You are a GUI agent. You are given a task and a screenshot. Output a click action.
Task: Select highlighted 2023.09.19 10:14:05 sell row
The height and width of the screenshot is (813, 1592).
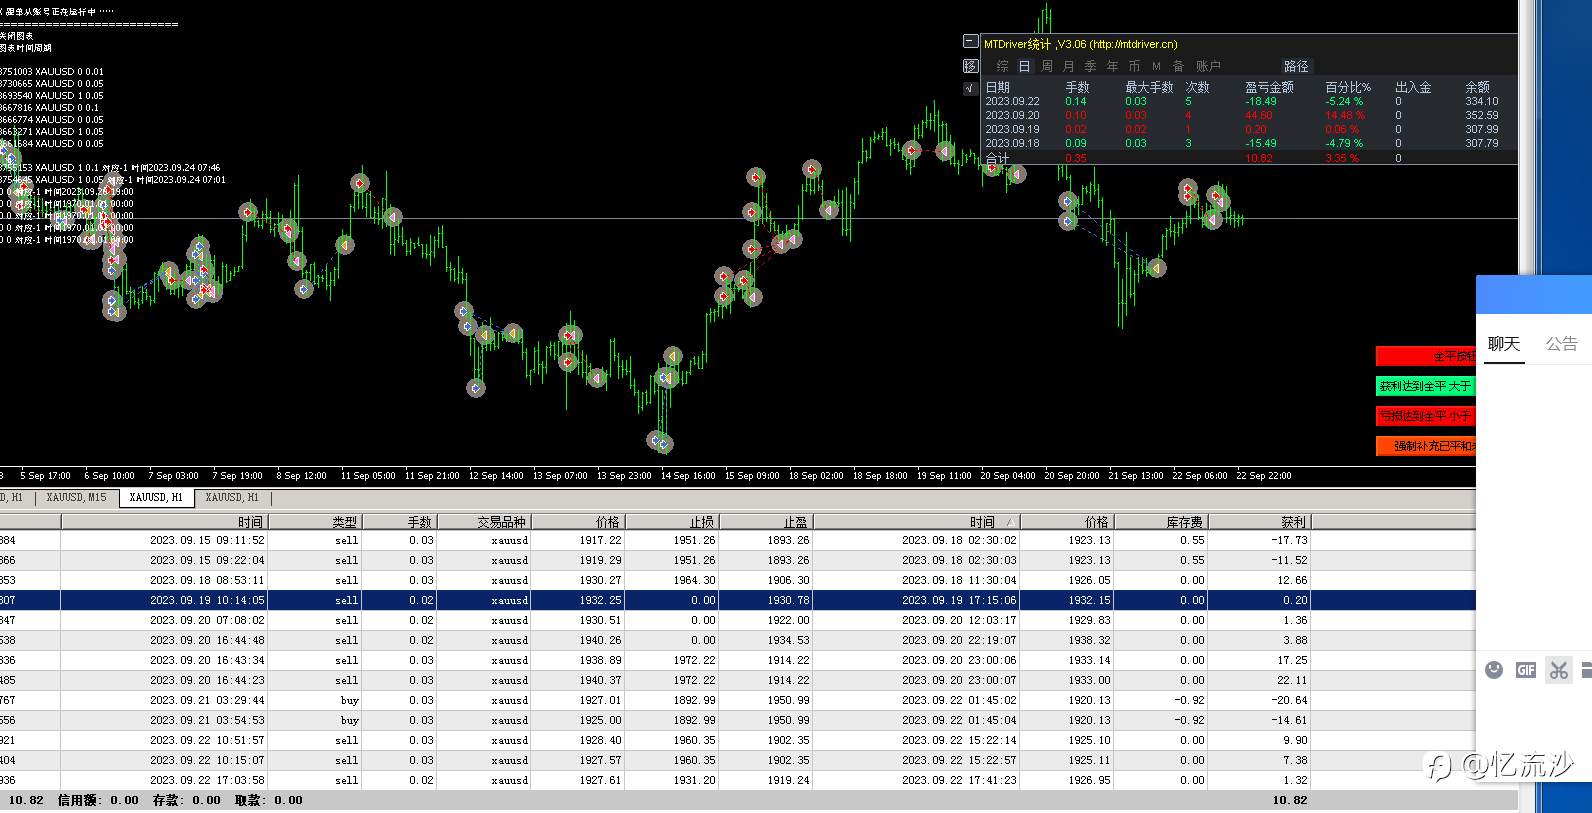tap(738, 600)
